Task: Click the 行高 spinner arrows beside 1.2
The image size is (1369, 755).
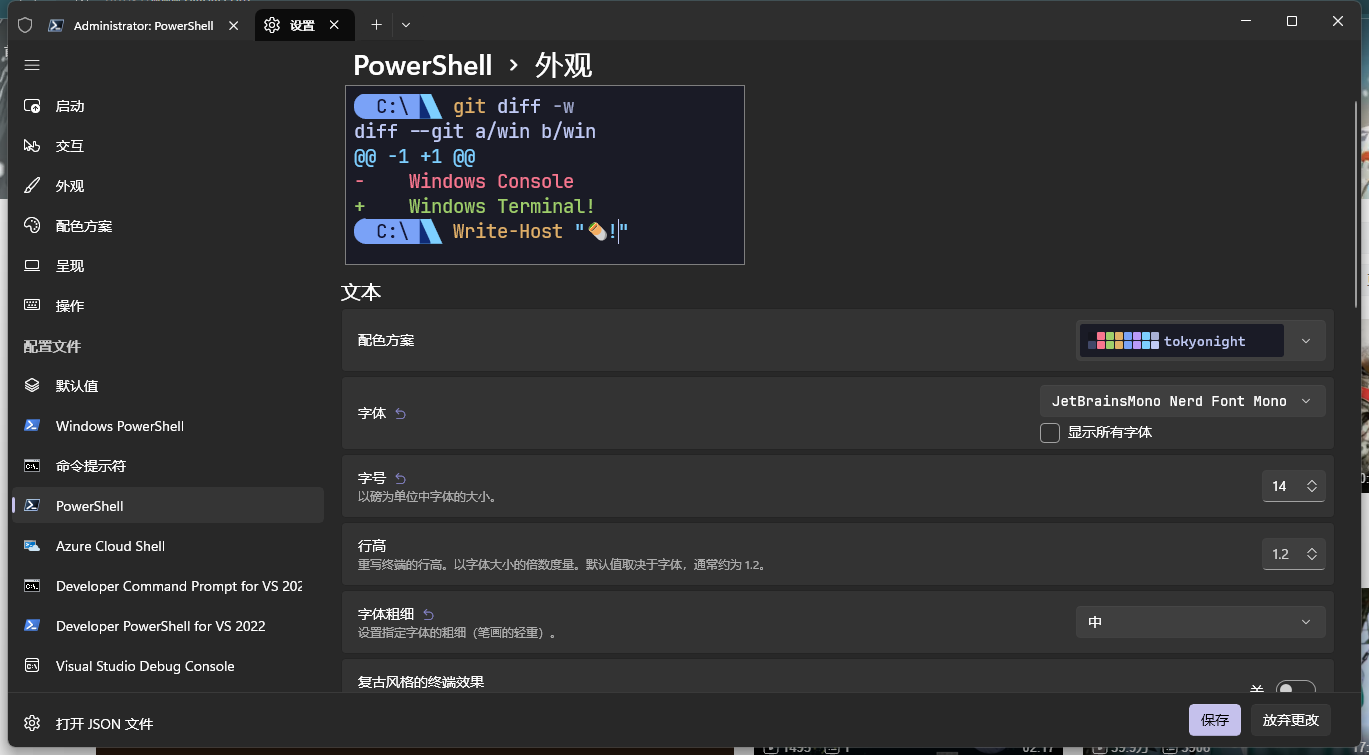Action: point(1311,554)
